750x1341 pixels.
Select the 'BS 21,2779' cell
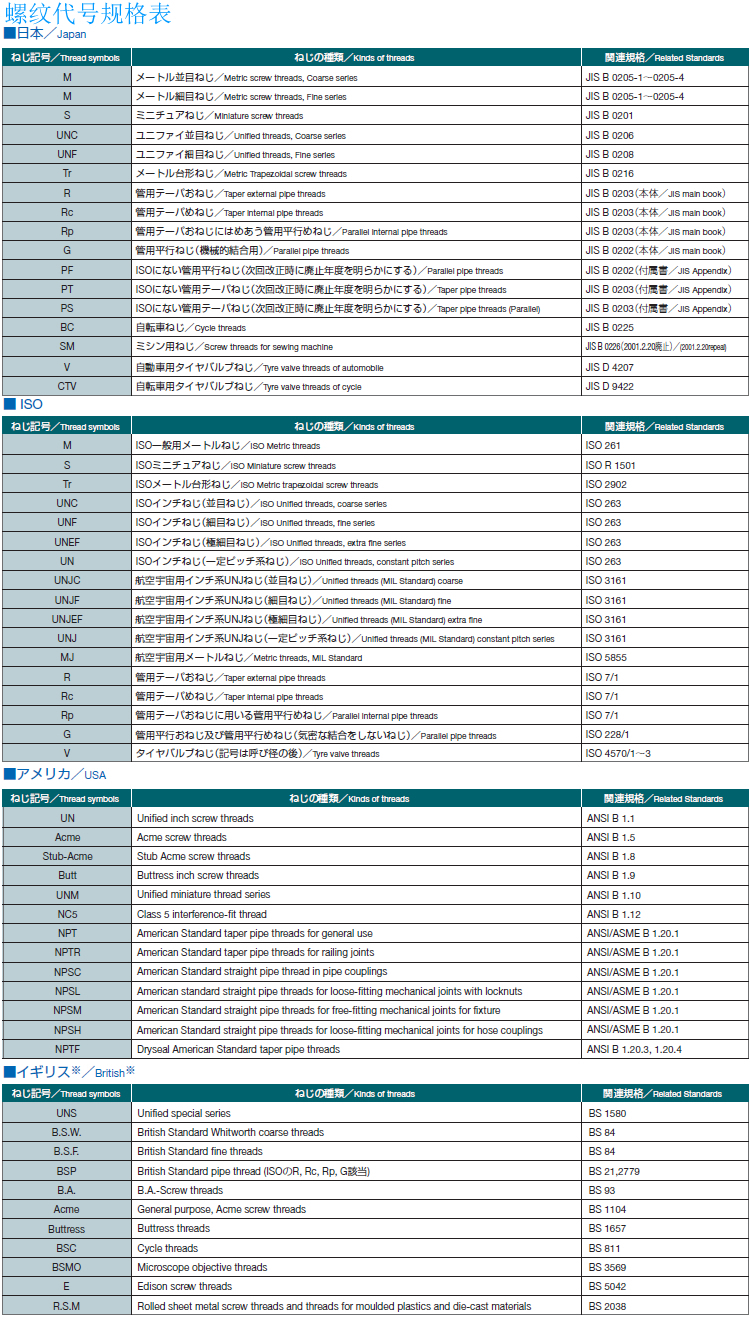click(x=665, y=1171)
